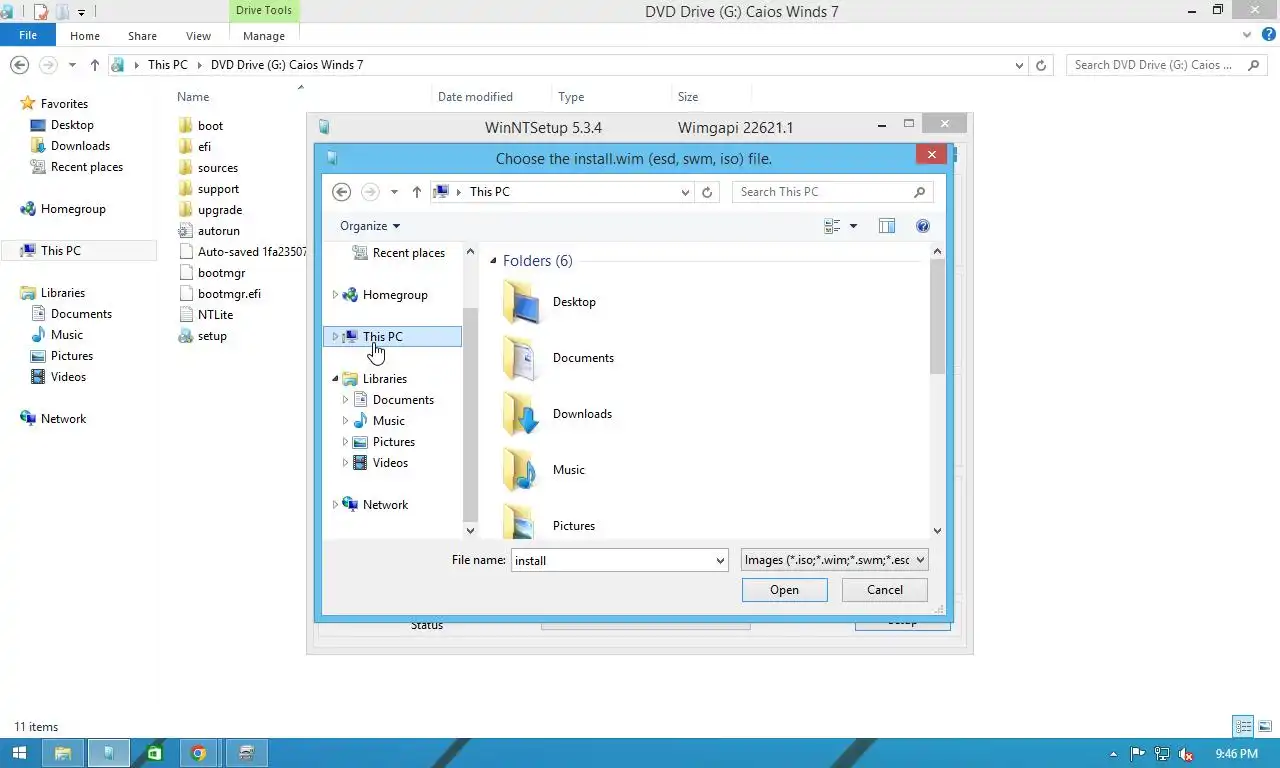Click the Cancel button

[x=885, y=590]
